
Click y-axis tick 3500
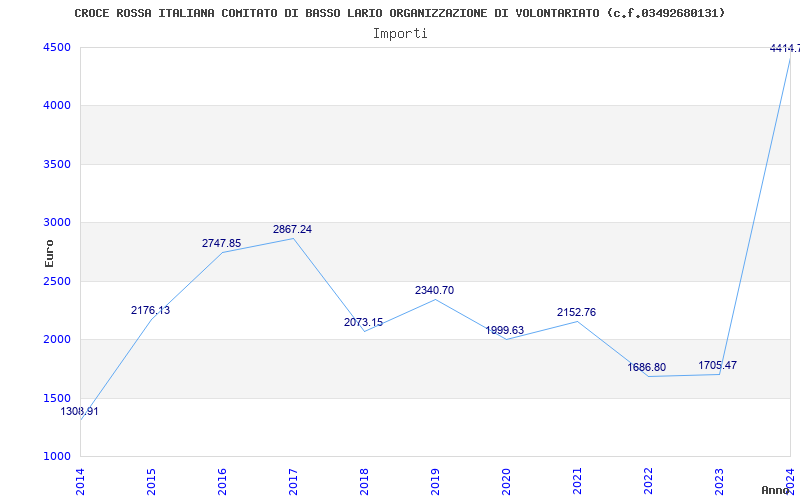[x=56, y=164]
